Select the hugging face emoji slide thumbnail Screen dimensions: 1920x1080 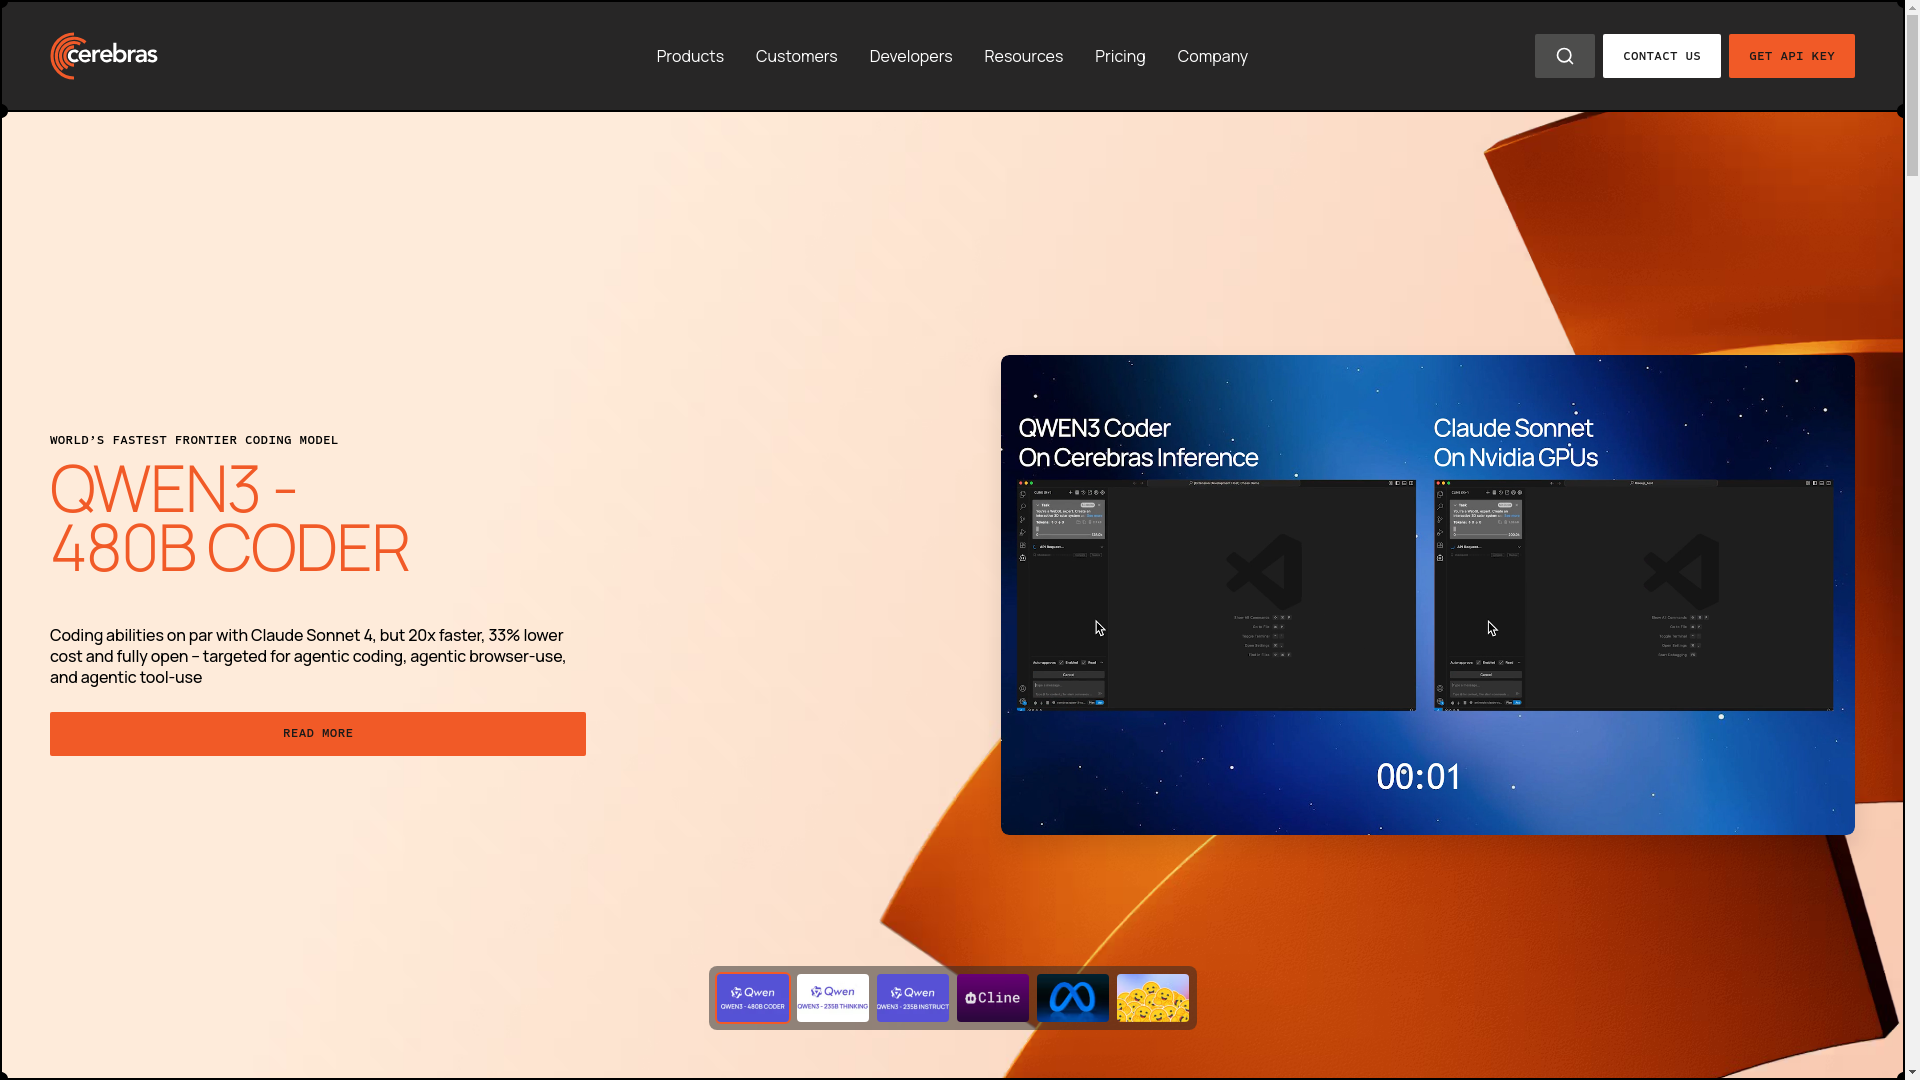pos(1153,998)
